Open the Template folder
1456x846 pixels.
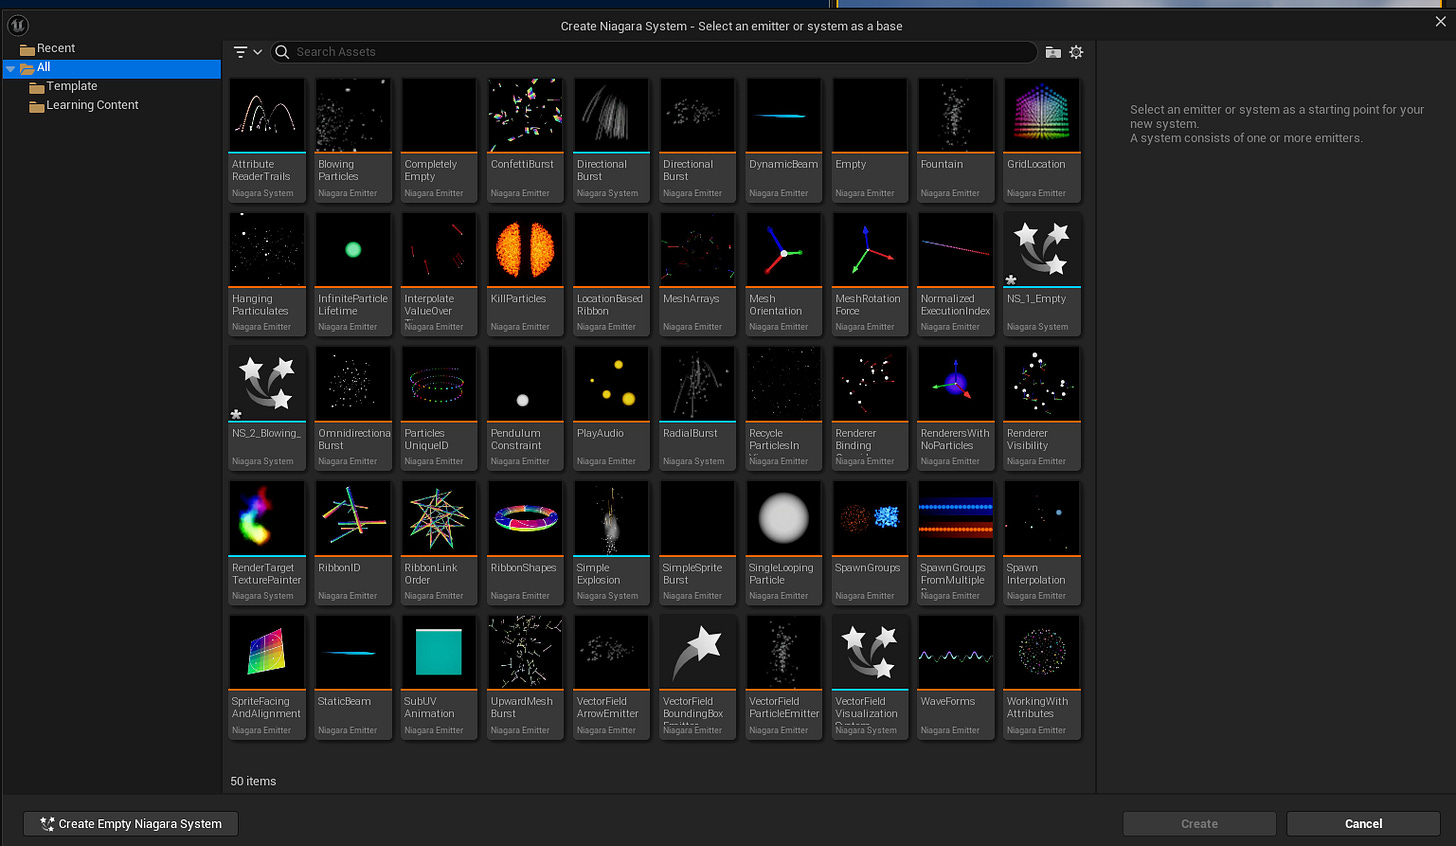pyautogui.click(x=64, y=86)
